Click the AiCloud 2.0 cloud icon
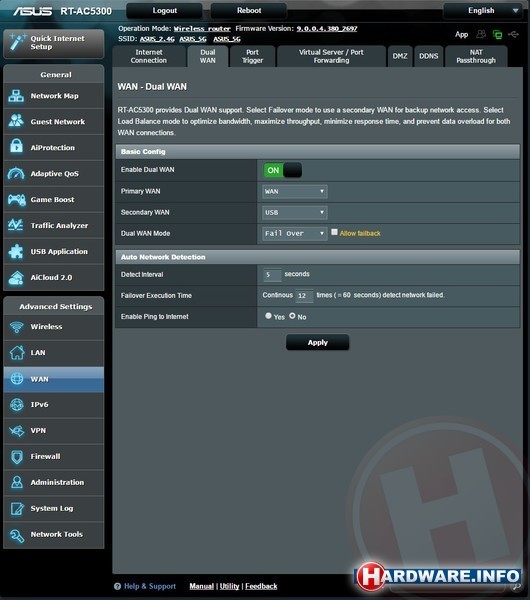The width and height of the screenshot is (530, 600). tap(16, 277)
